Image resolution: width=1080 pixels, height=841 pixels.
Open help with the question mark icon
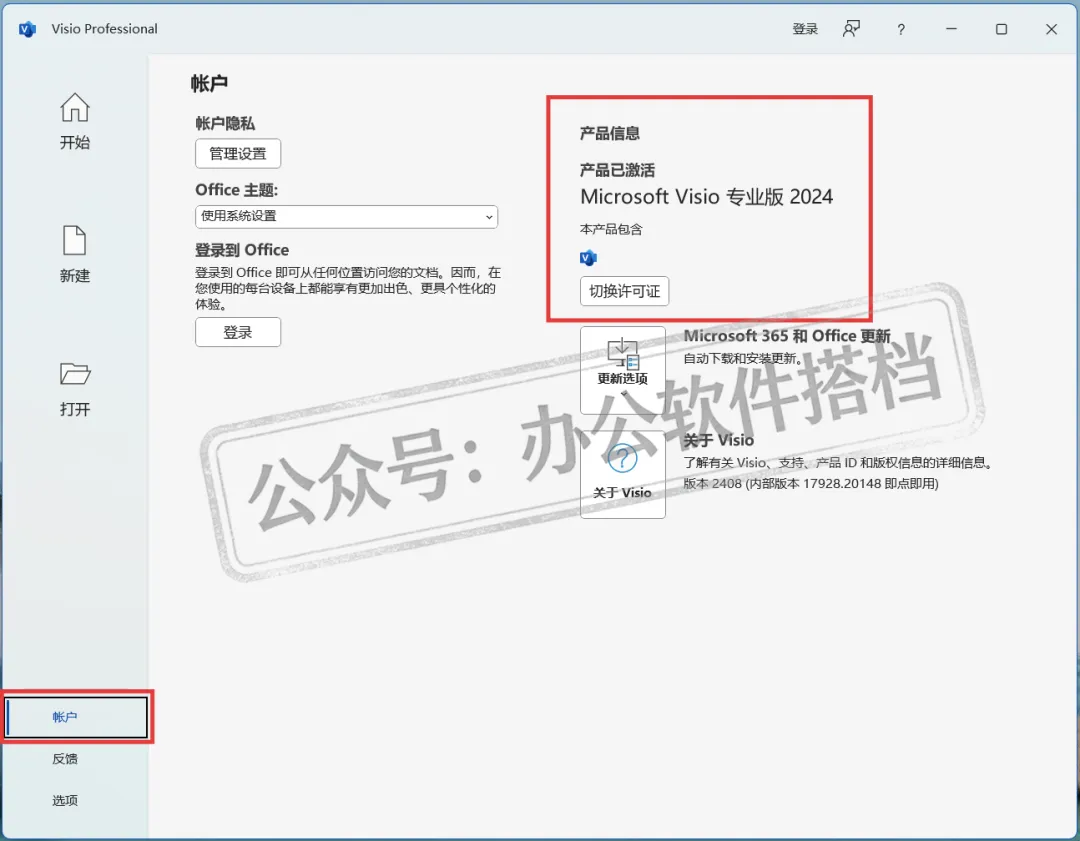[x=901, y=29]
